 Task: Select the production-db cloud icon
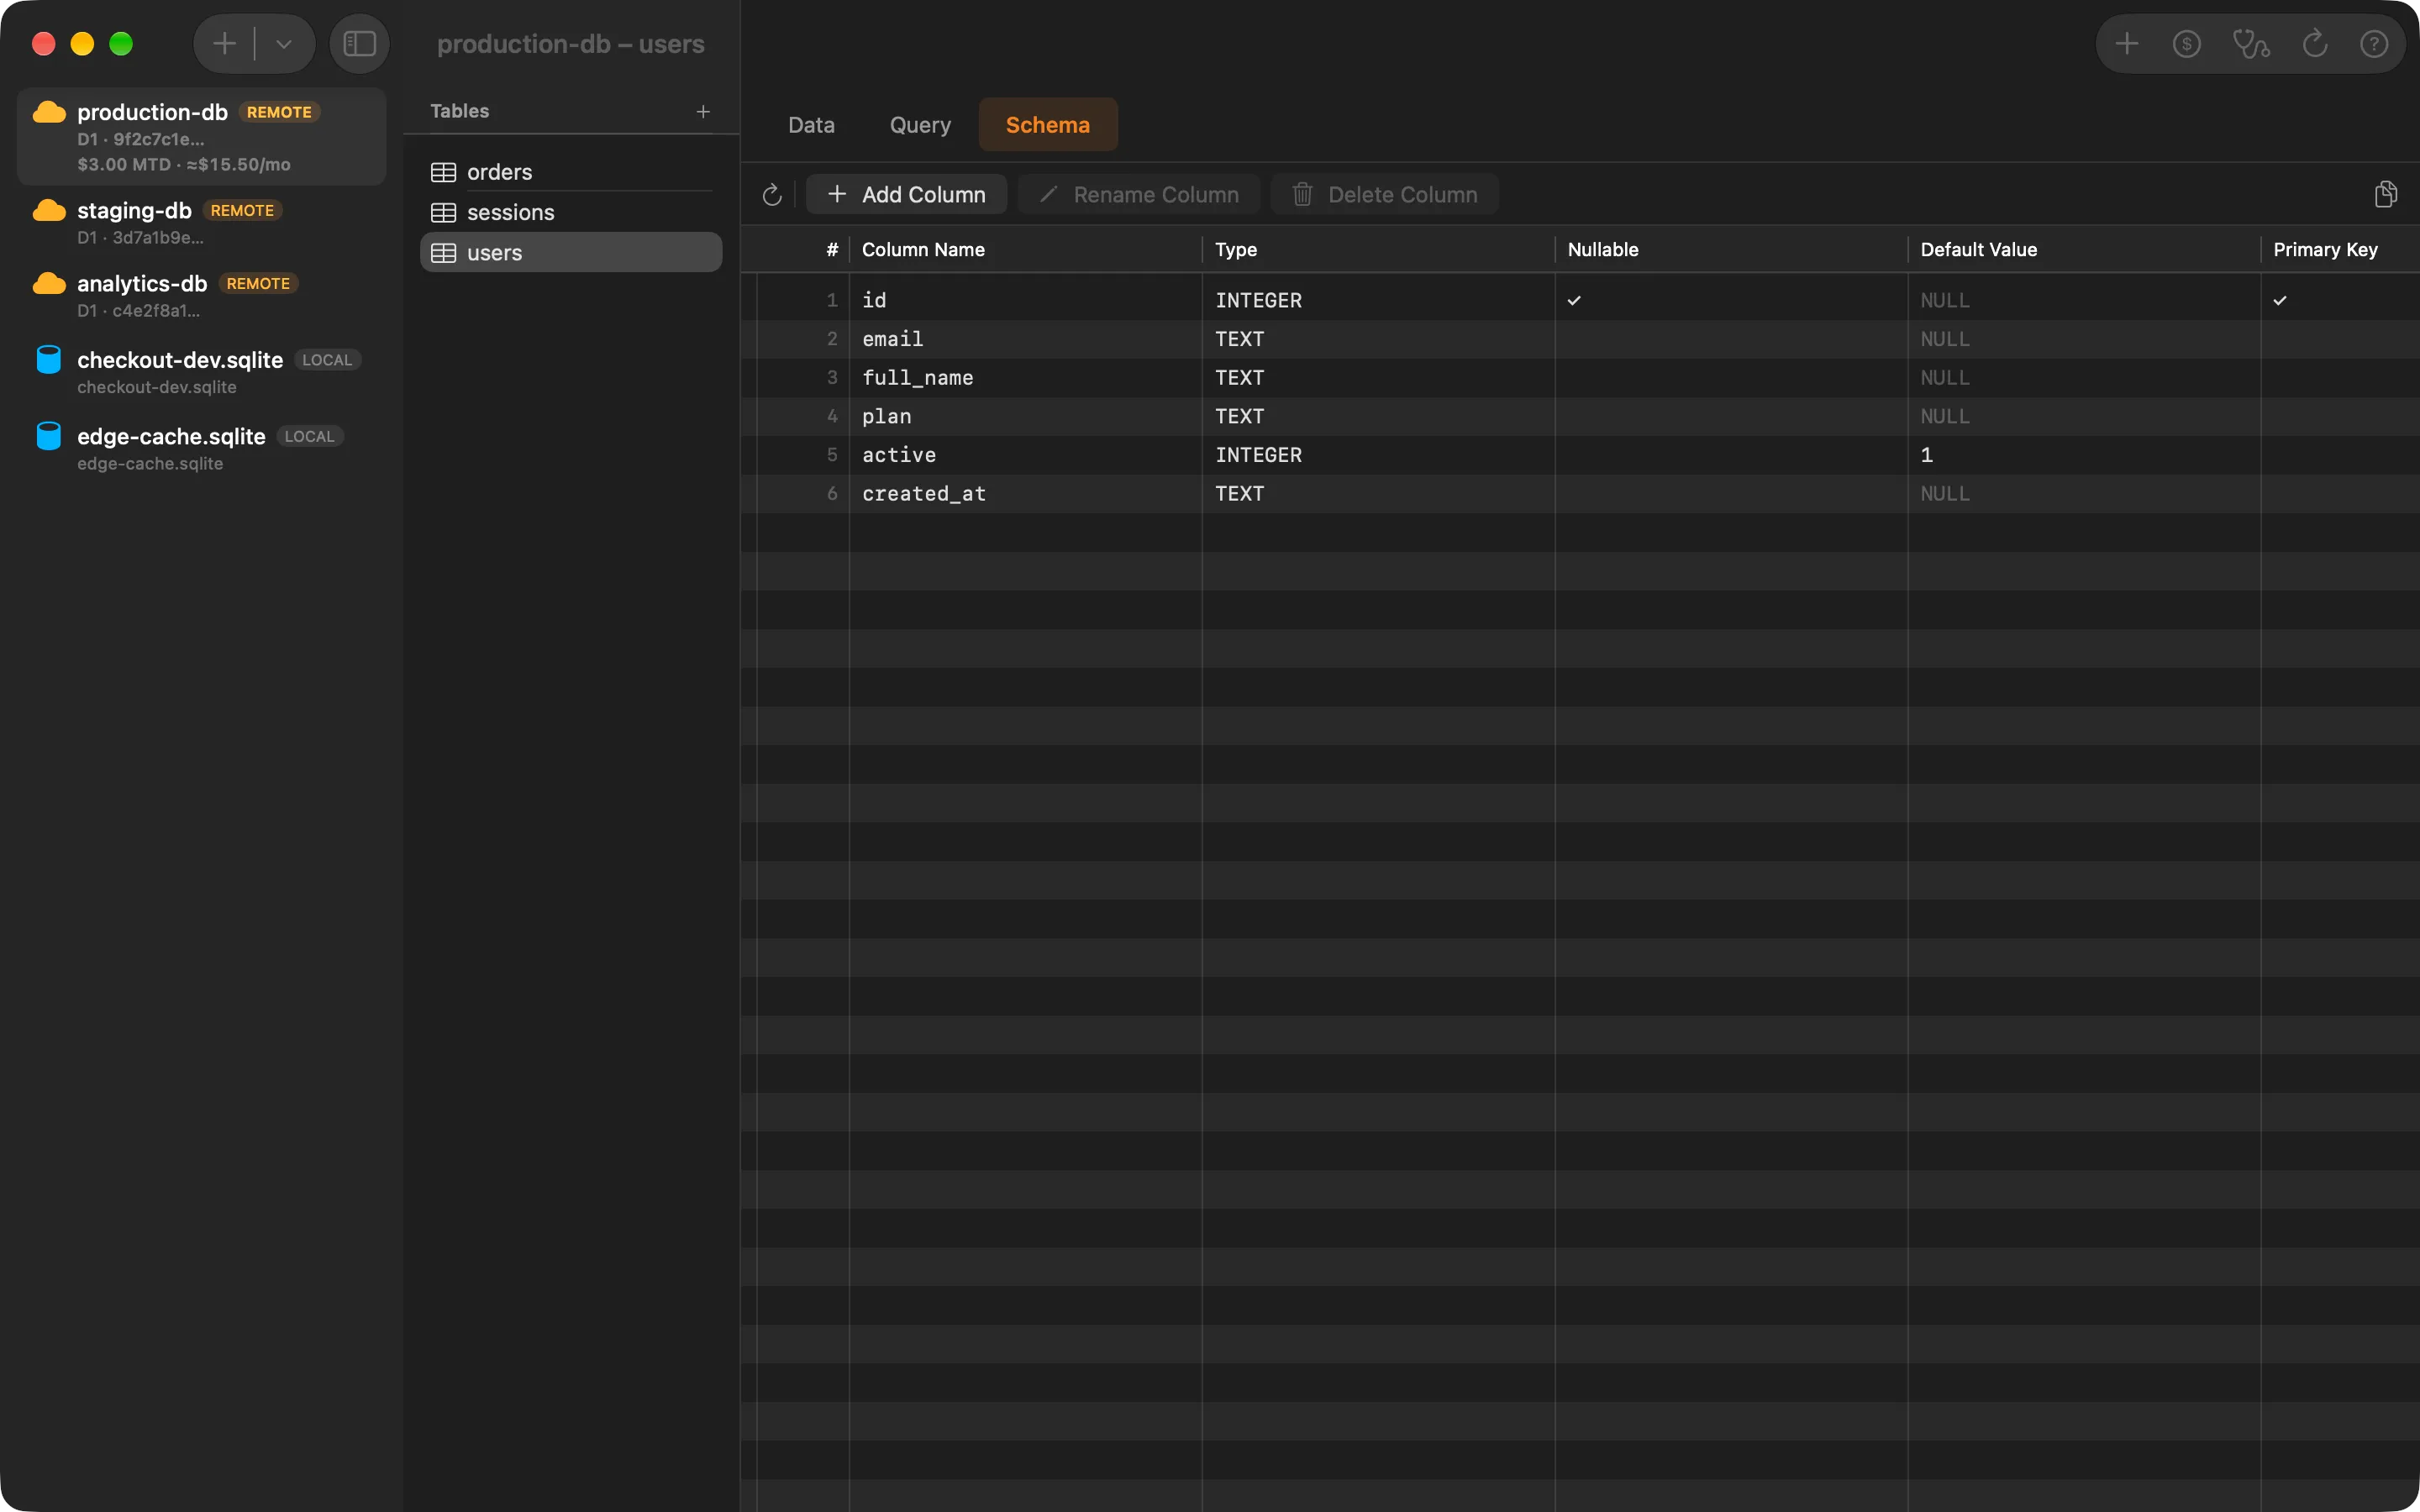click(x=49, y=112)
